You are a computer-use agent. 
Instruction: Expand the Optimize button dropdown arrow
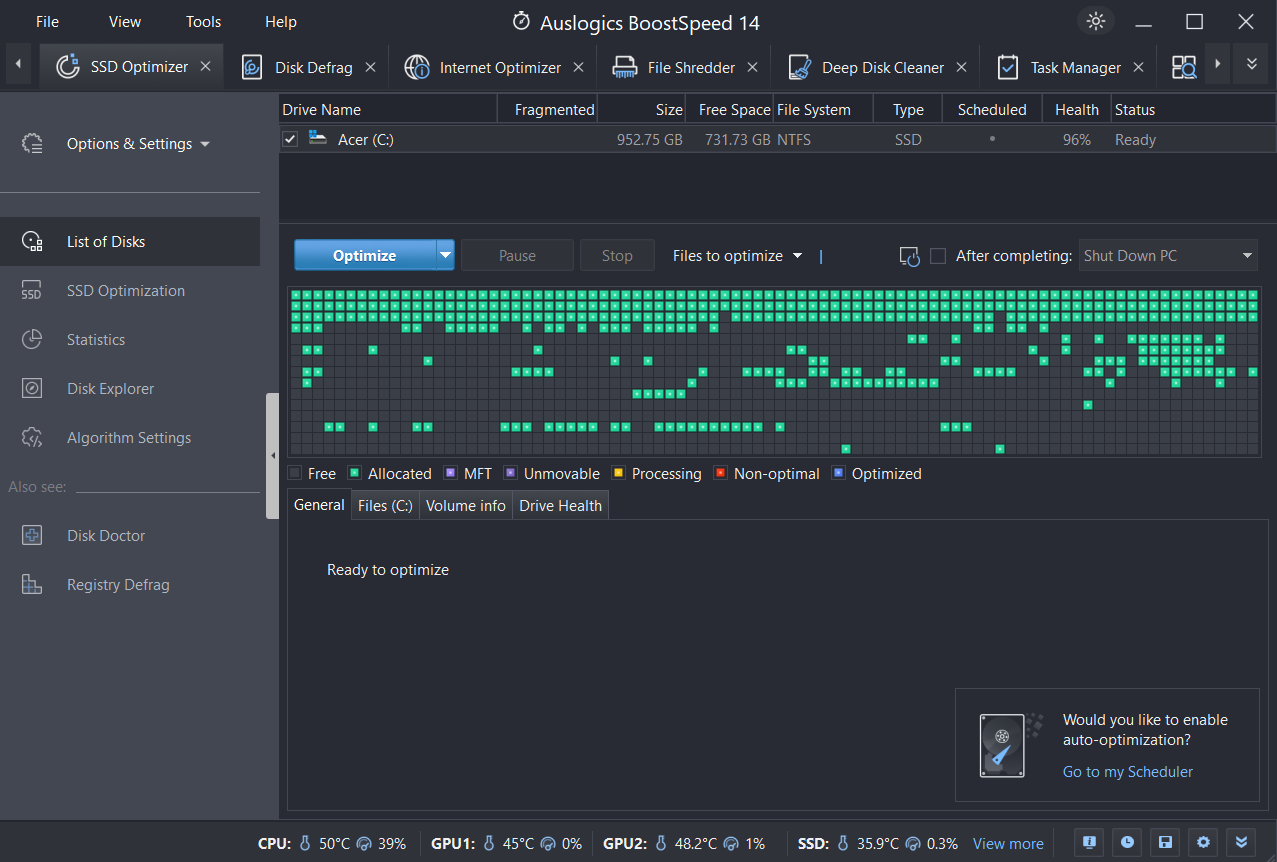coord(444,255)
